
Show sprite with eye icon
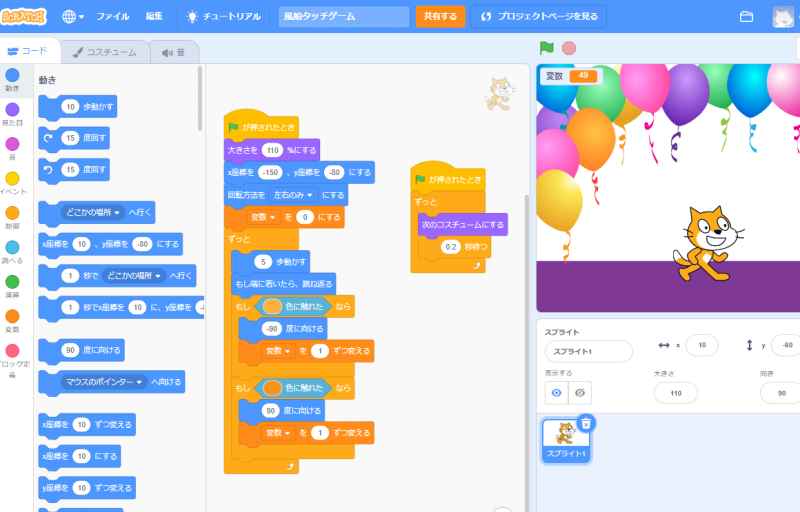[557, 393]
